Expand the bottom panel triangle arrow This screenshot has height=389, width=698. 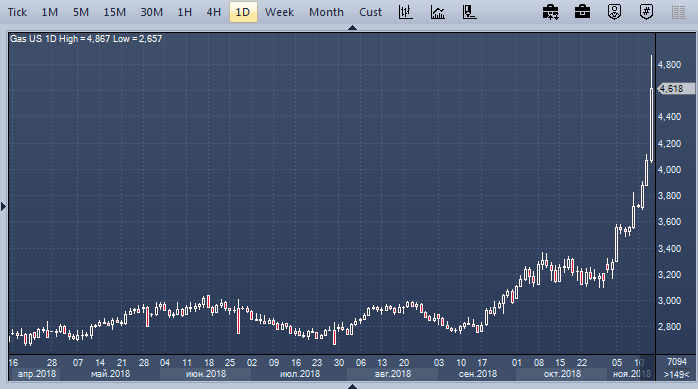(x=353, y=386)
